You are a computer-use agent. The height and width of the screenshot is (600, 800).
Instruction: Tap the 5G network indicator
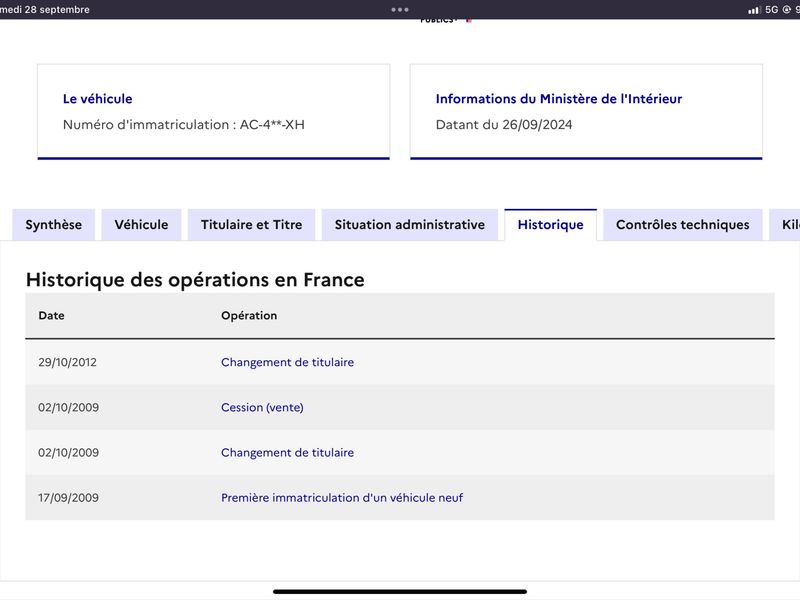tap(771, 10)
